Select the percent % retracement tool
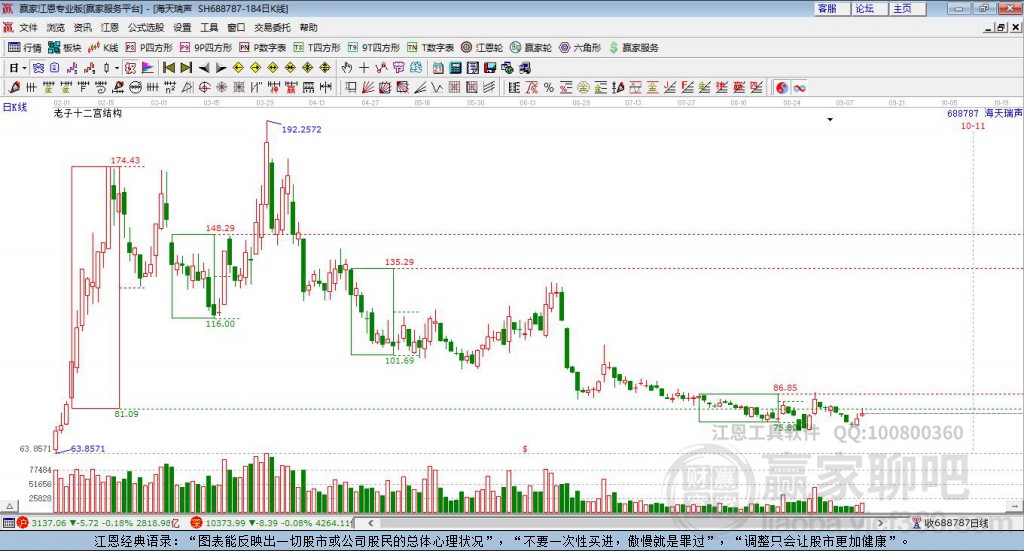The image size is (1024, 551). point(549,87)
